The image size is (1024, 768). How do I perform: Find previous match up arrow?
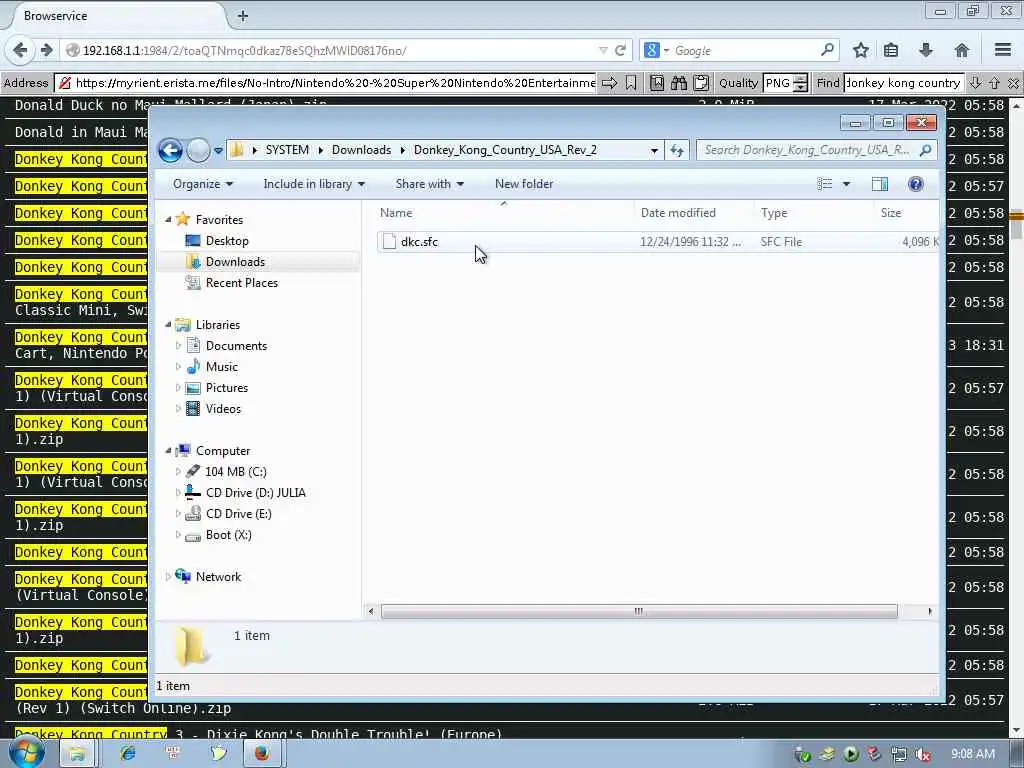[994, 83]
